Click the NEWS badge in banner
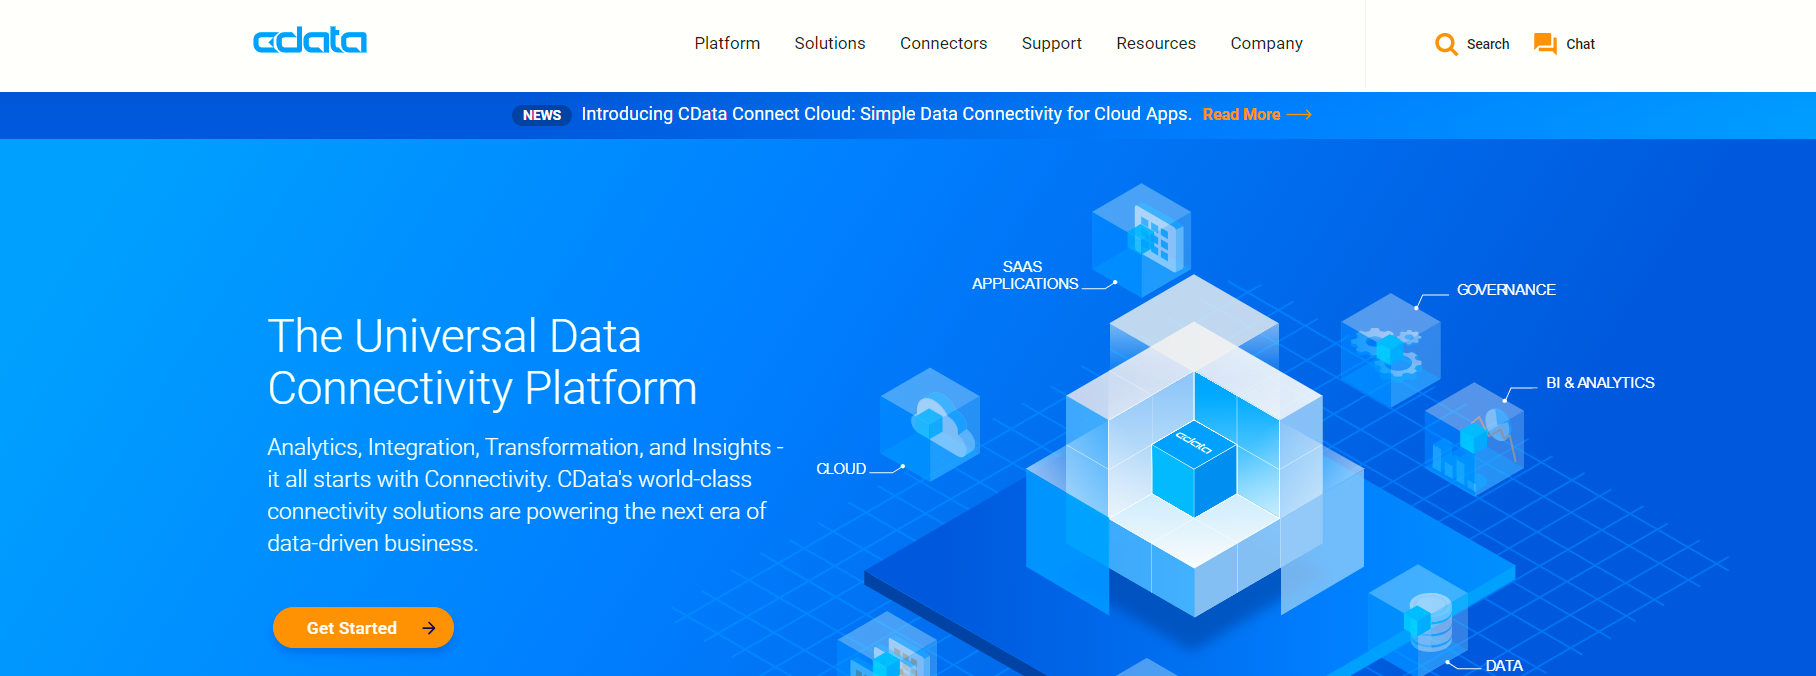This screenshot has width=1816, height=676. click(542, 115)
